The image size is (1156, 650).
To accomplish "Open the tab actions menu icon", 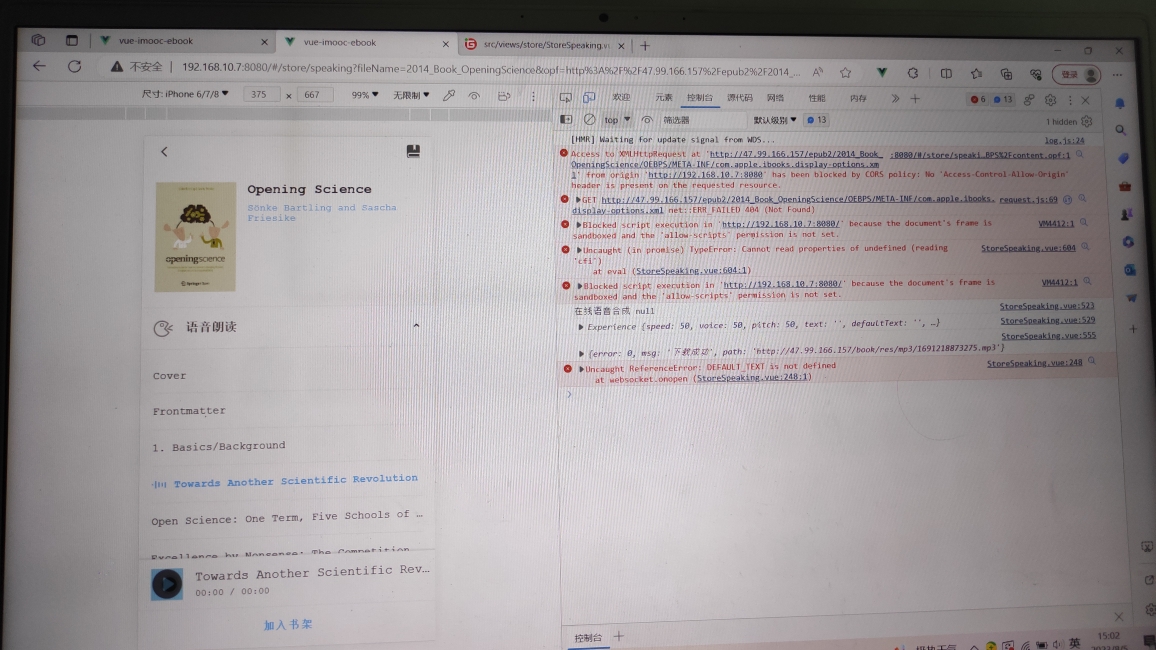I will pos(72,41).
